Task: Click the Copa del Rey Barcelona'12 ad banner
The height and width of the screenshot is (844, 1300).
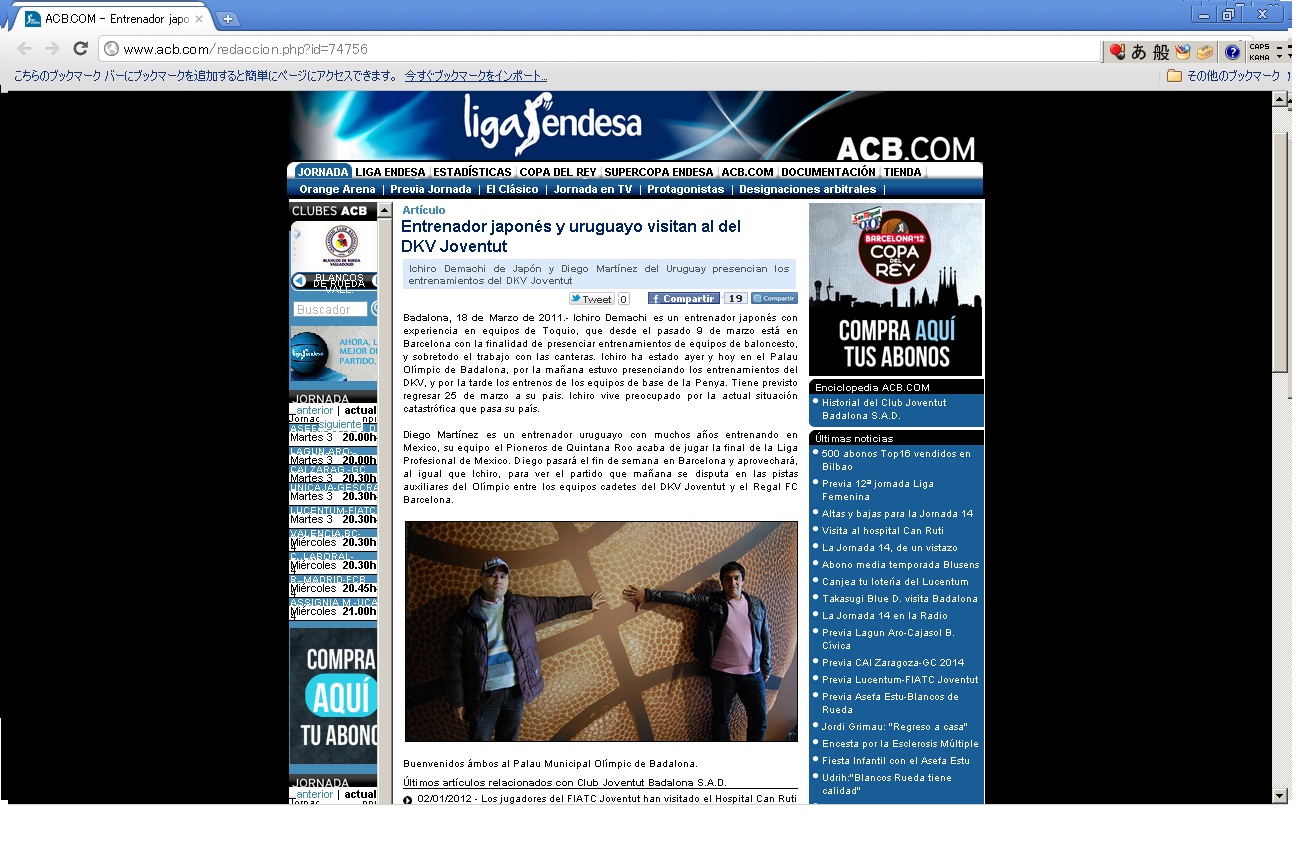Action: 895,290
